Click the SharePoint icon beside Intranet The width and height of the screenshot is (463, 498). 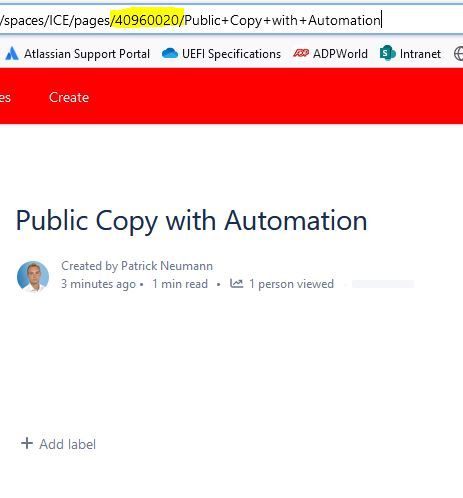click(x=388, y=53)
